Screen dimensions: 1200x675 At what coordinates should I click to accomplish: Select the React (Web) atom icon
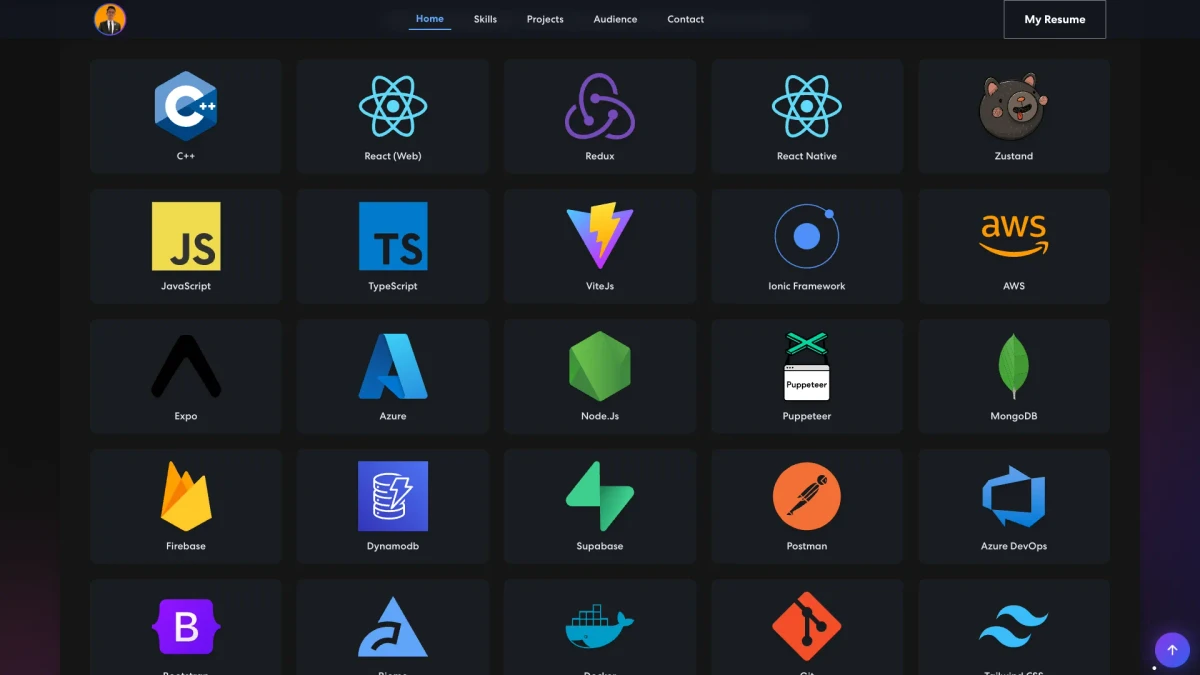click(393, 106)
